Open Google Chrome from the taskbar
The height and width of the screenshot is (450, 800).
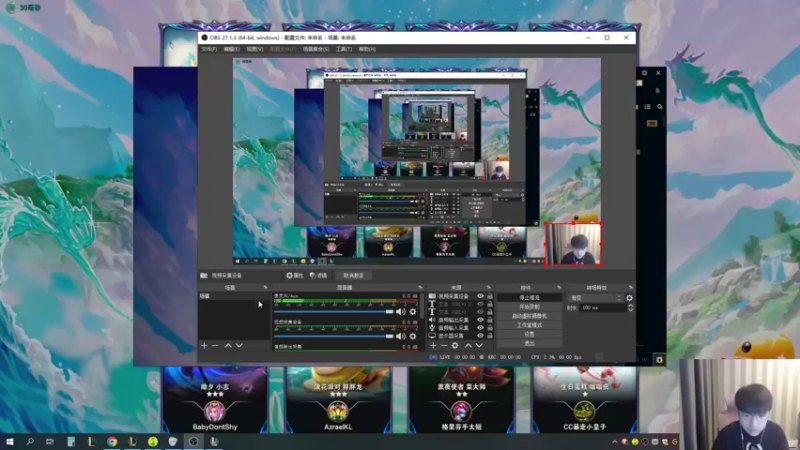112,441
